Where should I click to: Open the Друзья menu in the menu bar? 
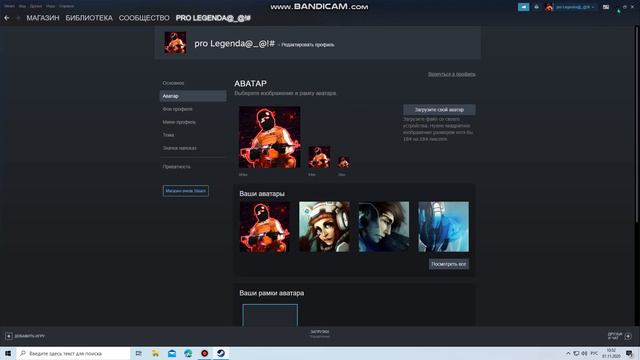click(x=36, y=6)
